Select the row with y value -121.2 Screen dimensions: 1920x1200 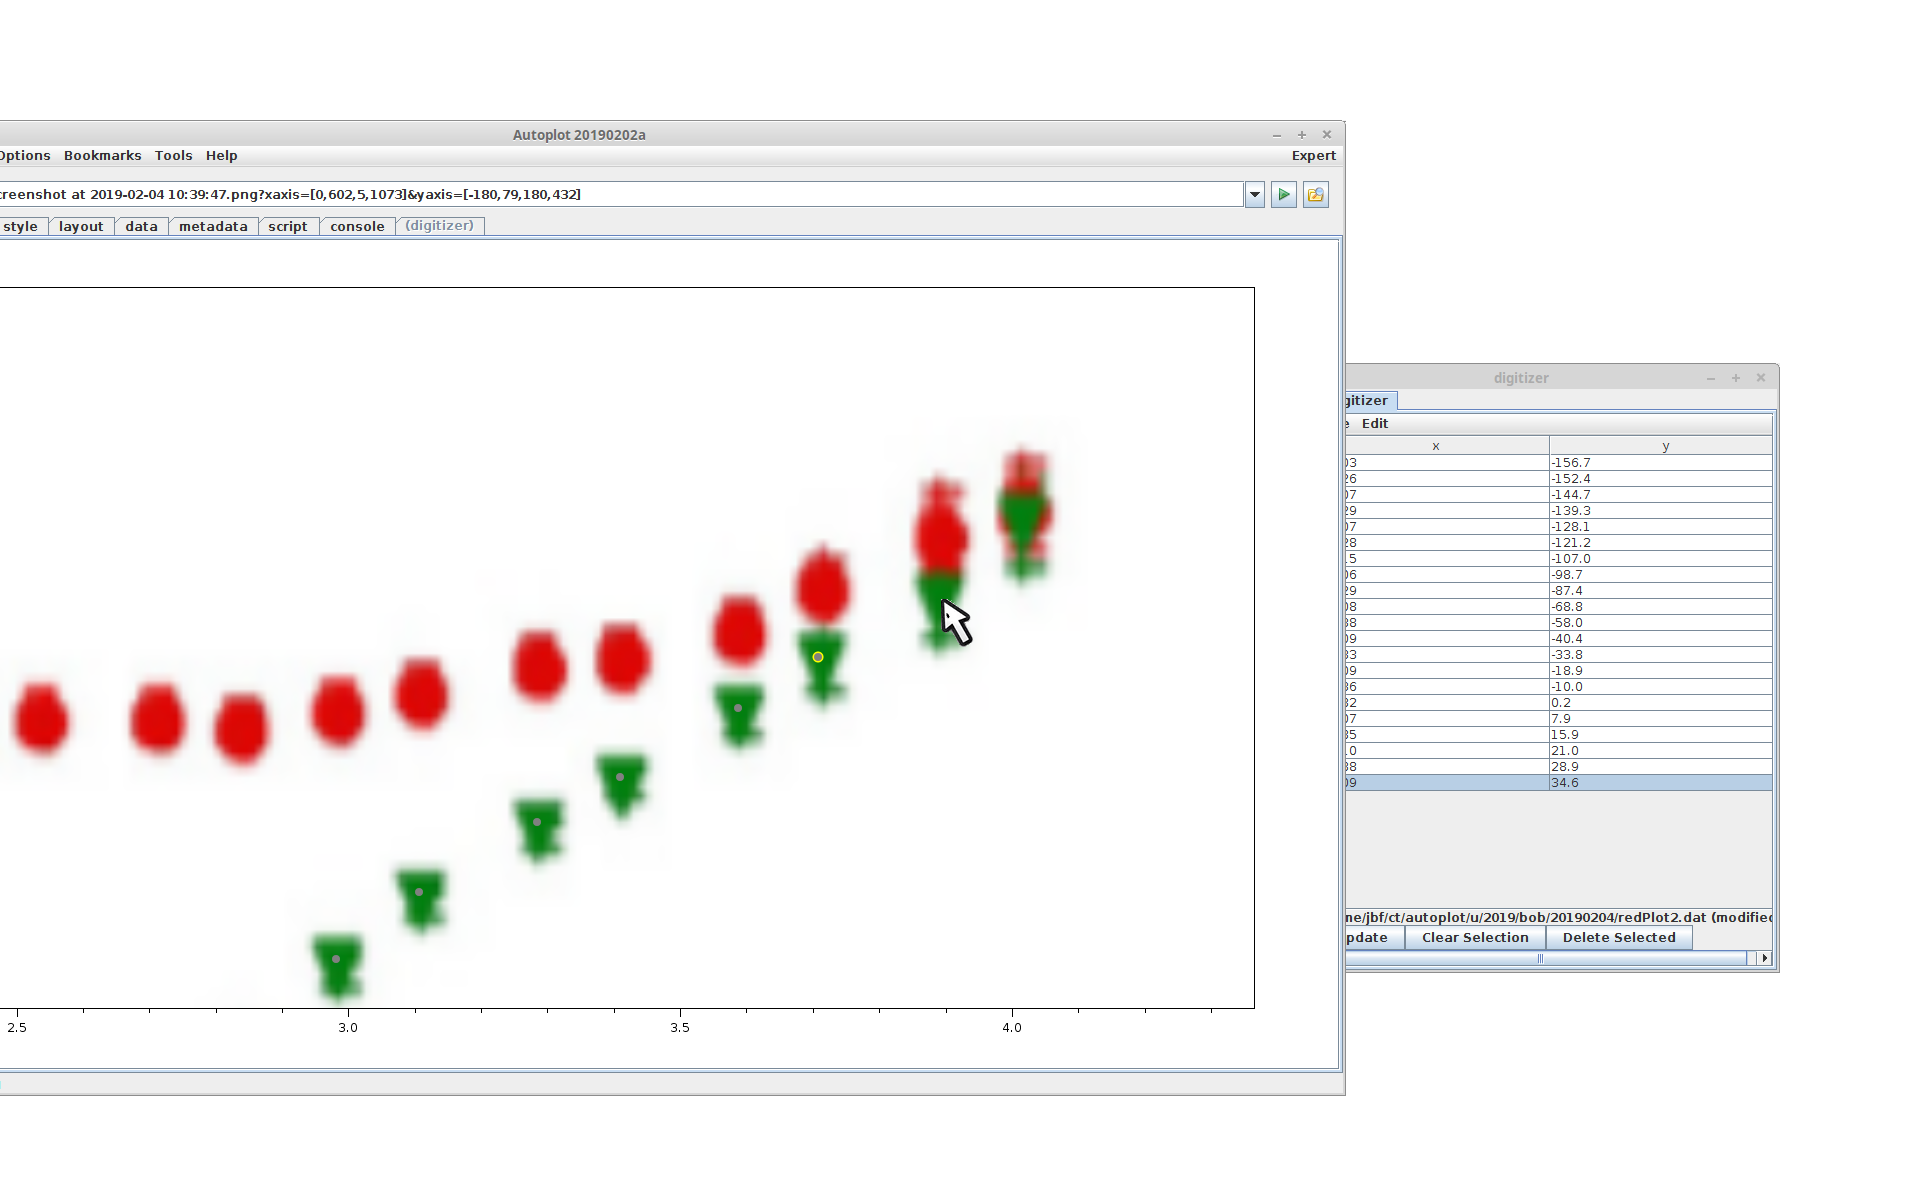point(1559,543)
